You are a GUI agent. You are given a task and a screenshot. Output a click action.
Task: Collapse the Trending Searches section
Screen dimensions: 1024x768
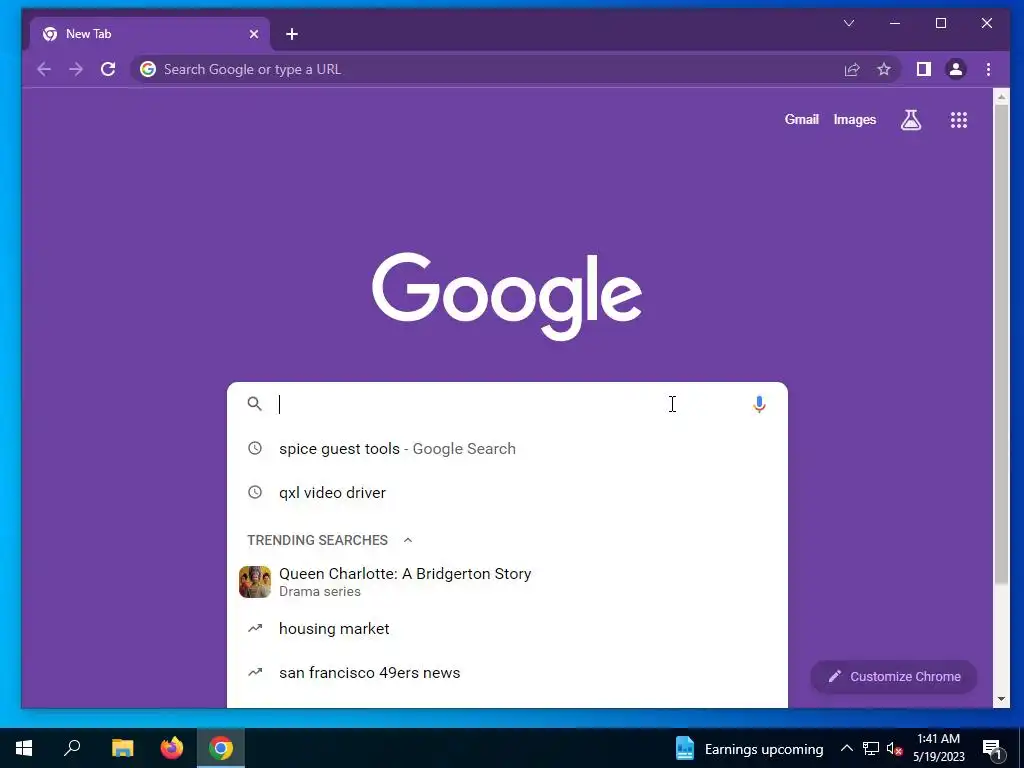pyautogui.click(x=408, y=540)
